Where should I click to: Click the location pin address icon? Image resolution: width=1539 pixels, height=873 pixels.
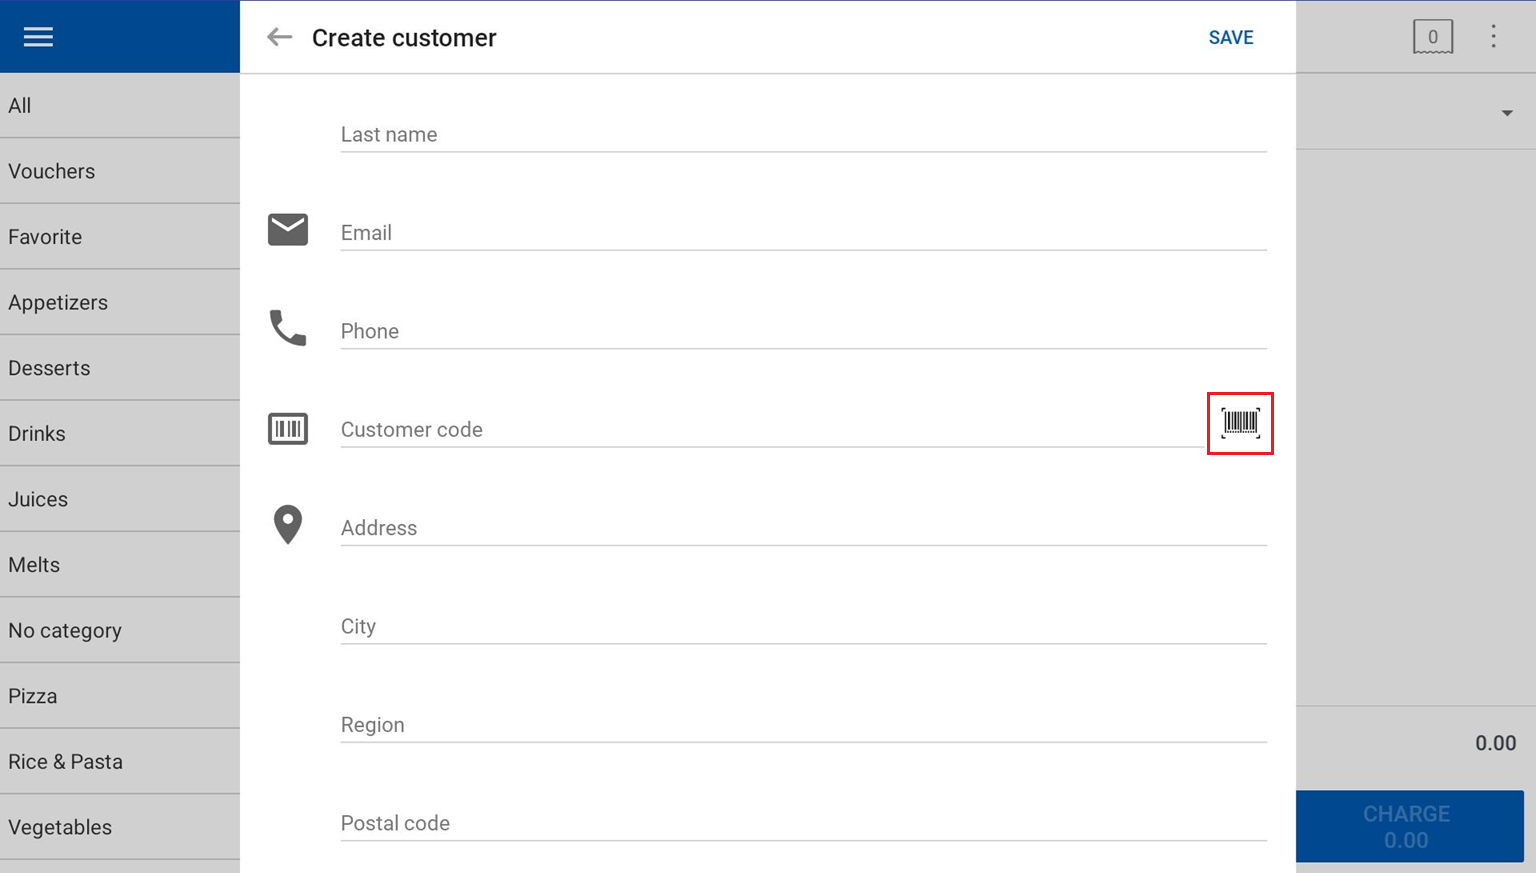coord(288,525)
